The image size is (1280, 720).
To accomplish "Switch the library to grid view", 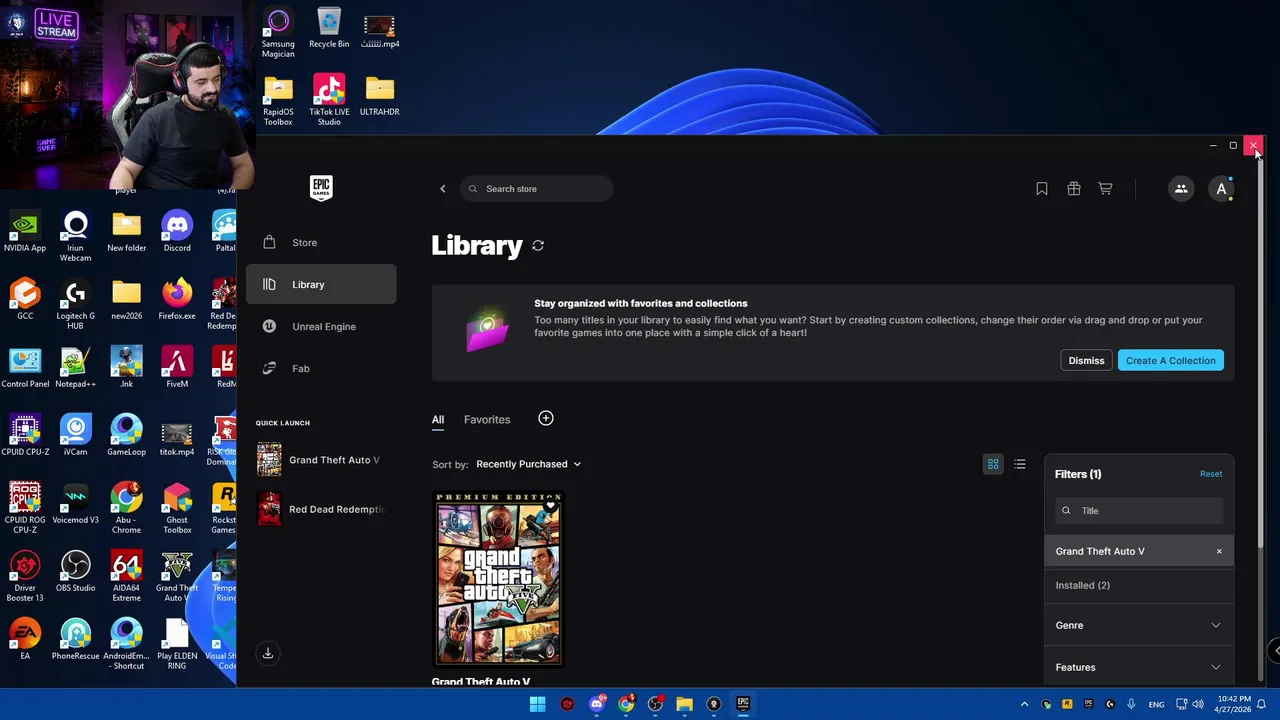I will pyautogui.click(x=993, y=464).
